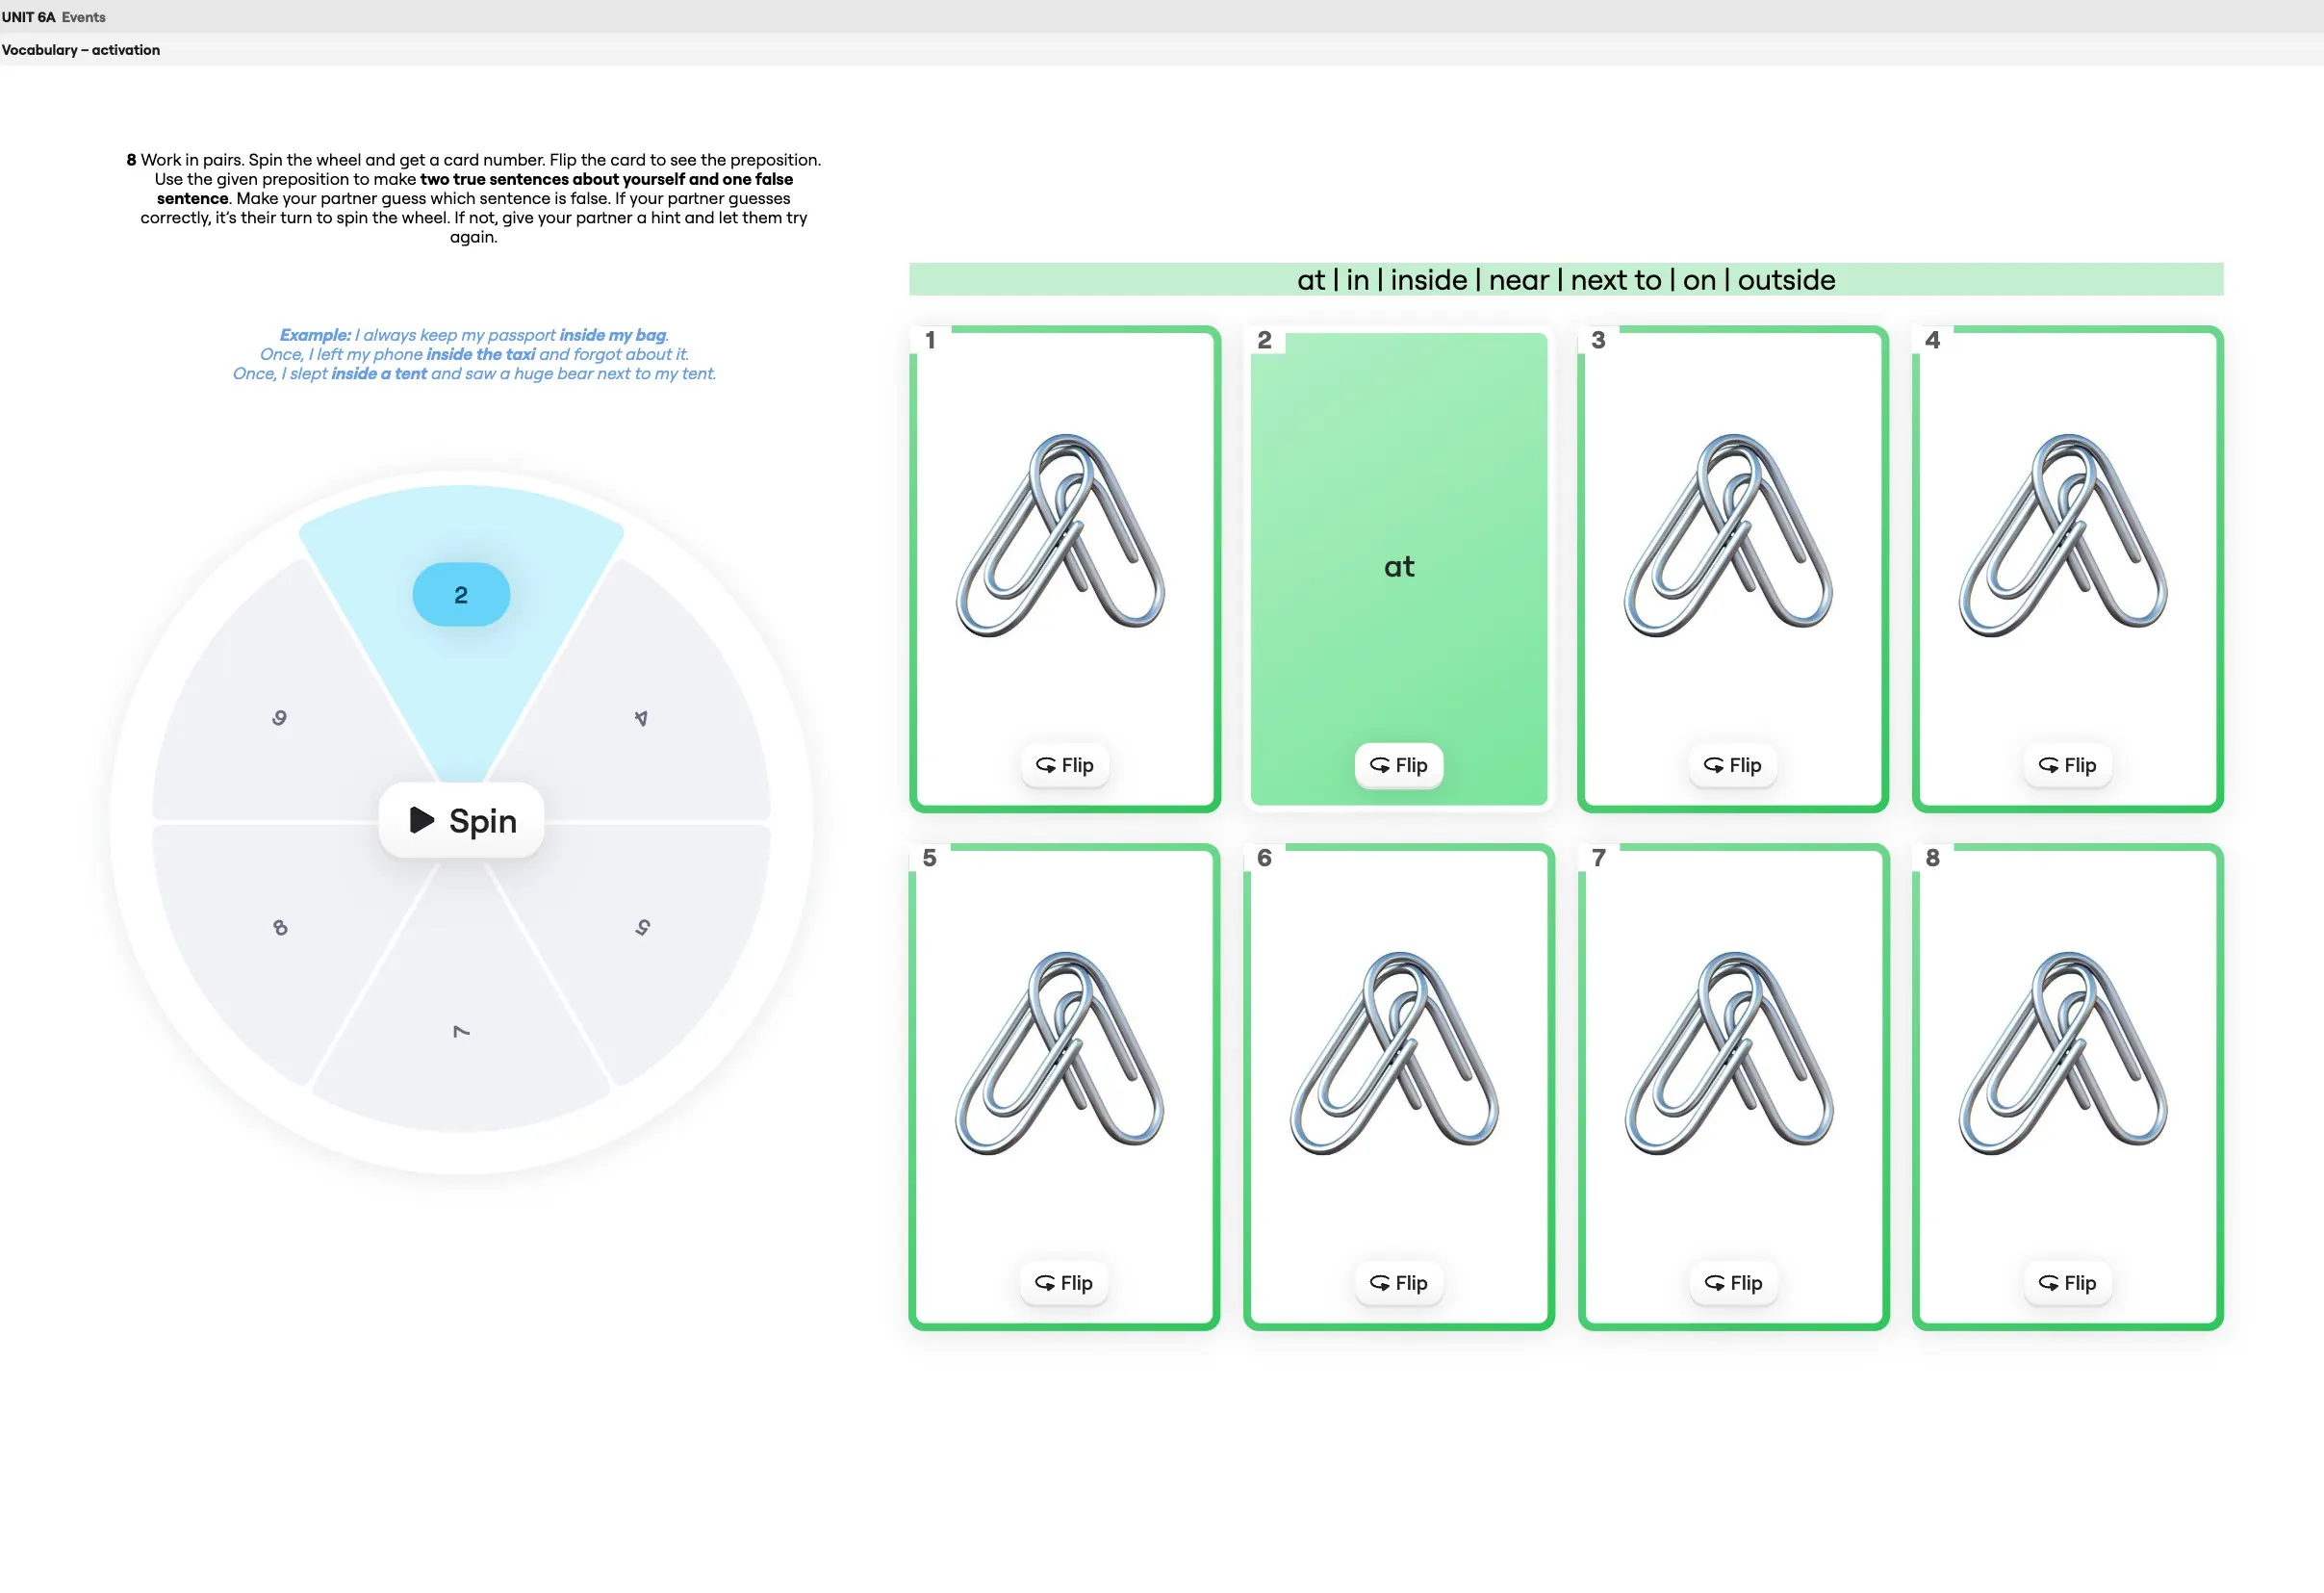The height and width of the screenshot is (1593, 2324).
Task: Flip card number 3
Action: click(x=1732, y=765)
